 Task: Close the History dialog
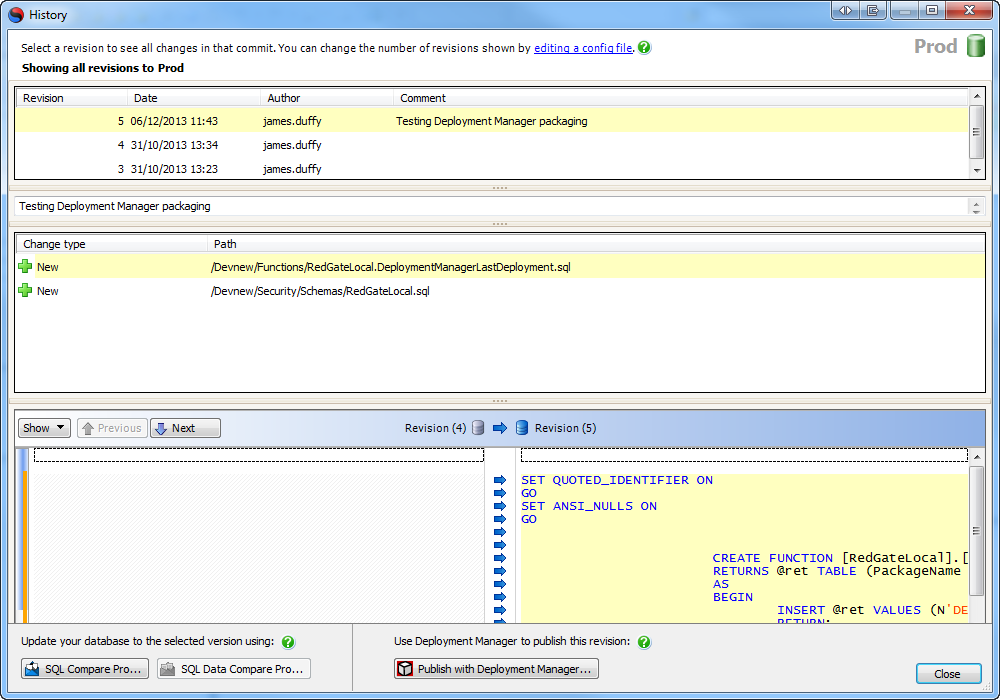(947, 674)
